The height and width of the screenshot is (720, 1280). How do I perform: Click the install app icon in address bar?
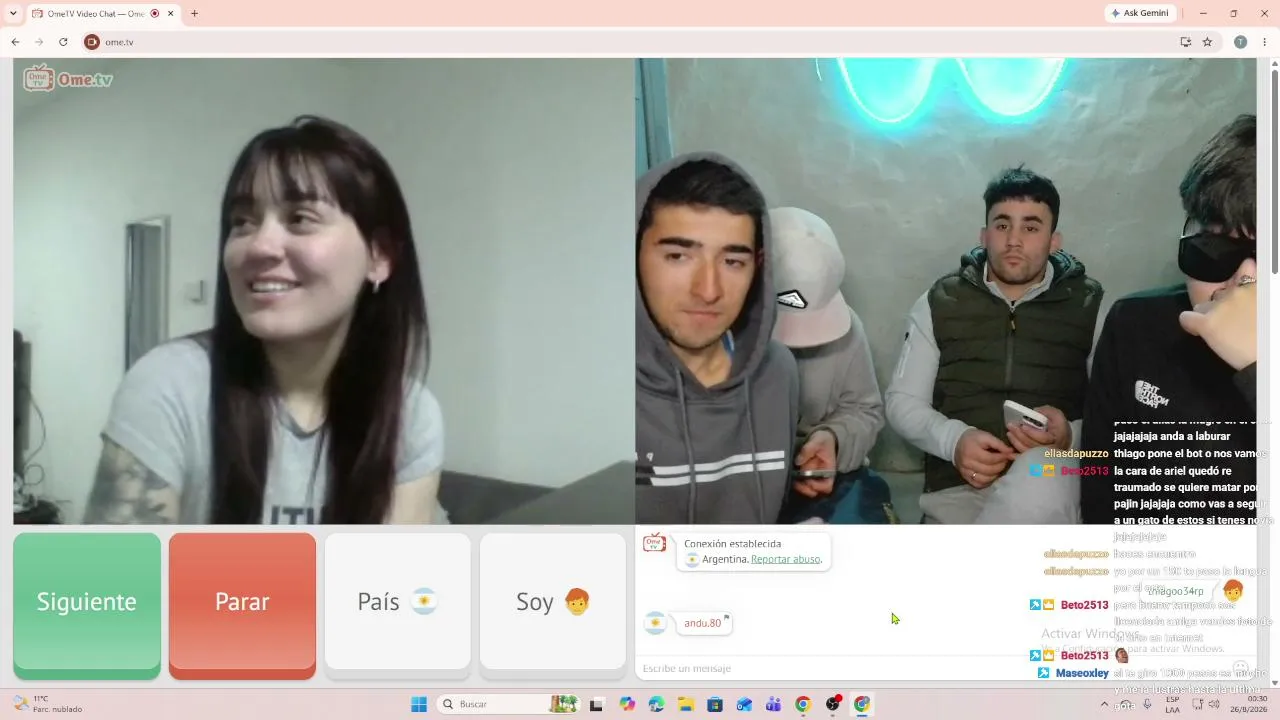(x=1186, y=42)
